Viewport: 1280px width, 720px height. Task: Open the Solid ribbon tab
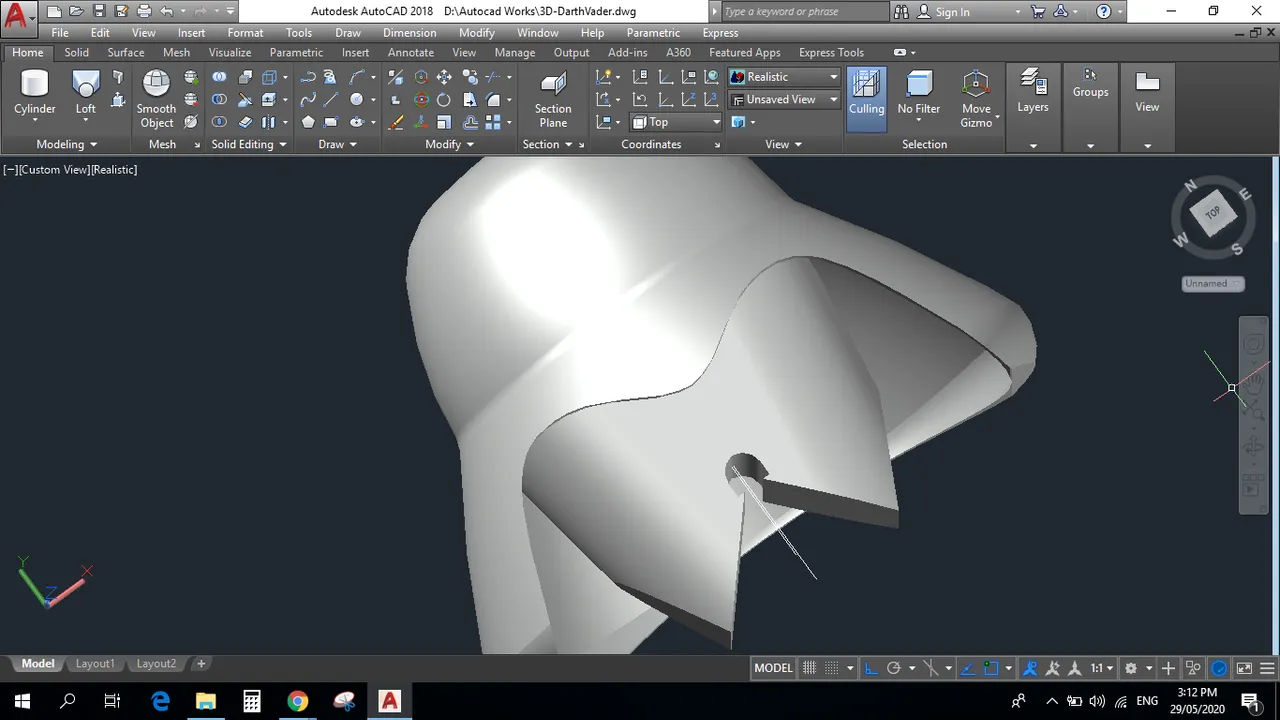click(77, 52)
